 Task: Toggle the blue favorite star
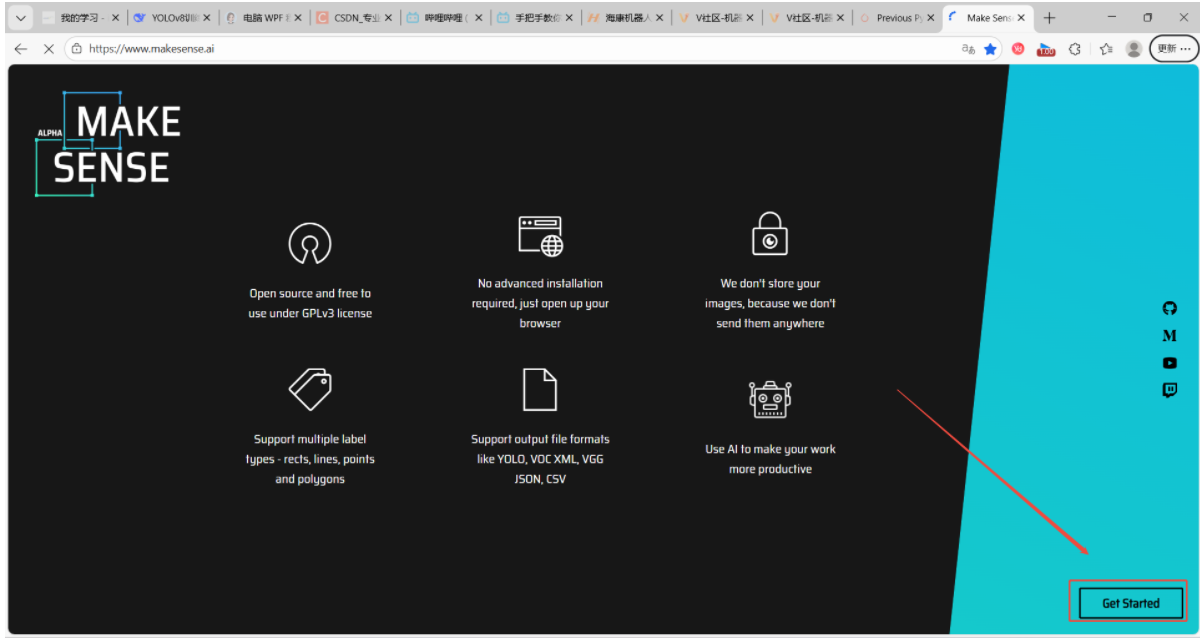(x=991, y=48)
